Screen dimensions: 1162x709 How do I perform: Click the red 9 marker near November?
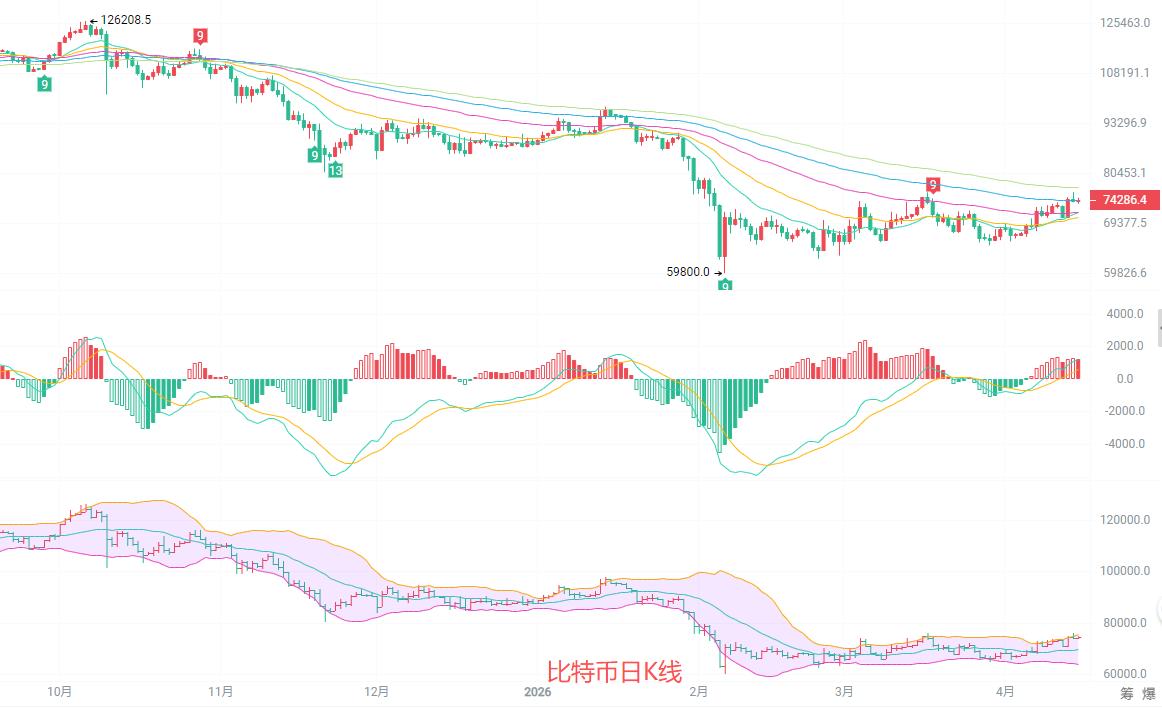pos(200,36)
